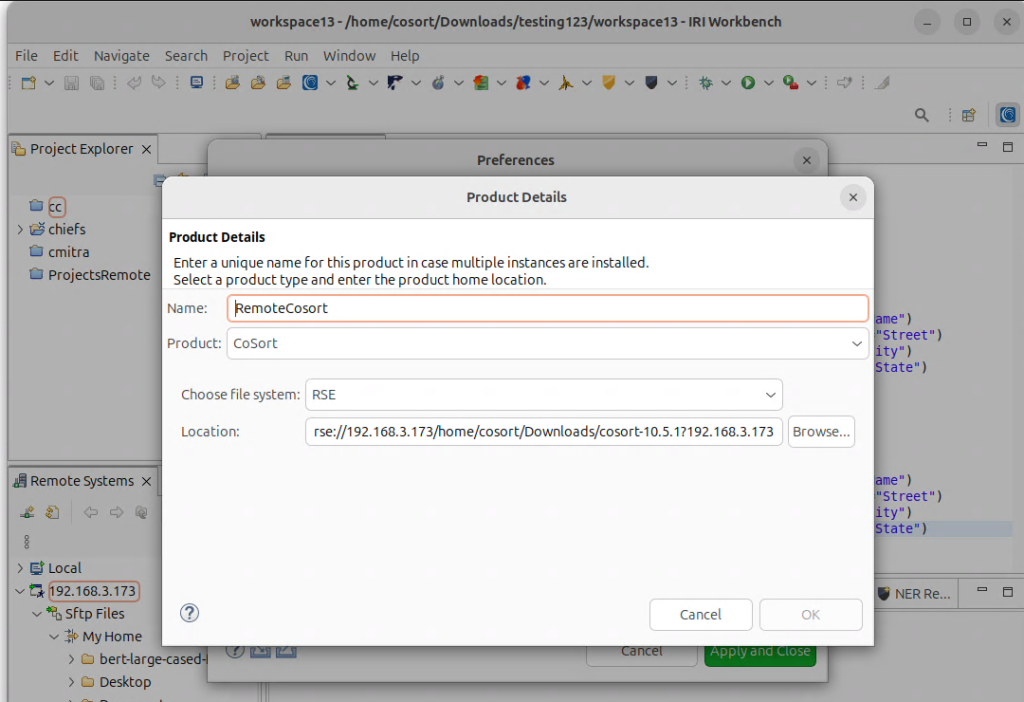This screenshot has height=702, width=1024.
Task: Click Browse next to Location field
Action: [821, 432]
